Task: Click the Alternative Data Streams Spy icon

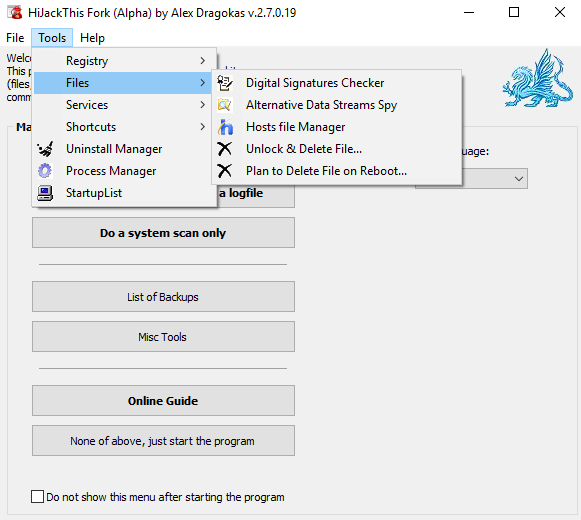Action: (225, 105)
